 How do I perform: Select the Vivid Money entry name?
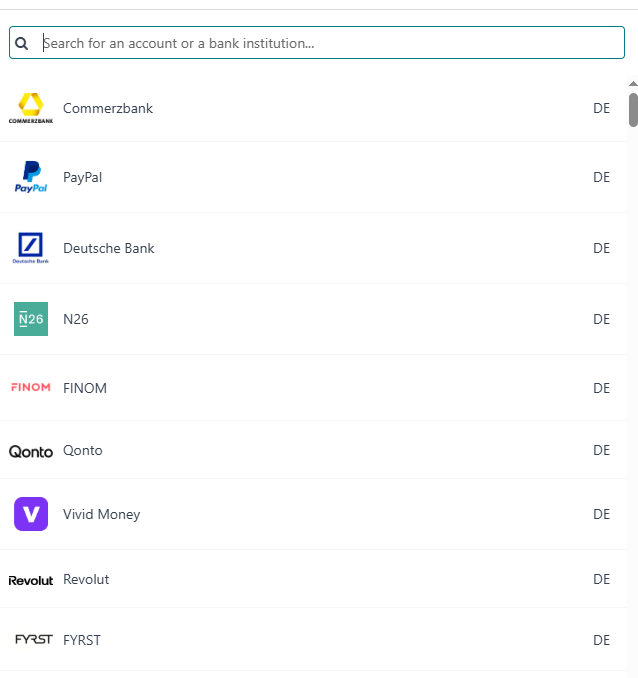pos(102,514)
